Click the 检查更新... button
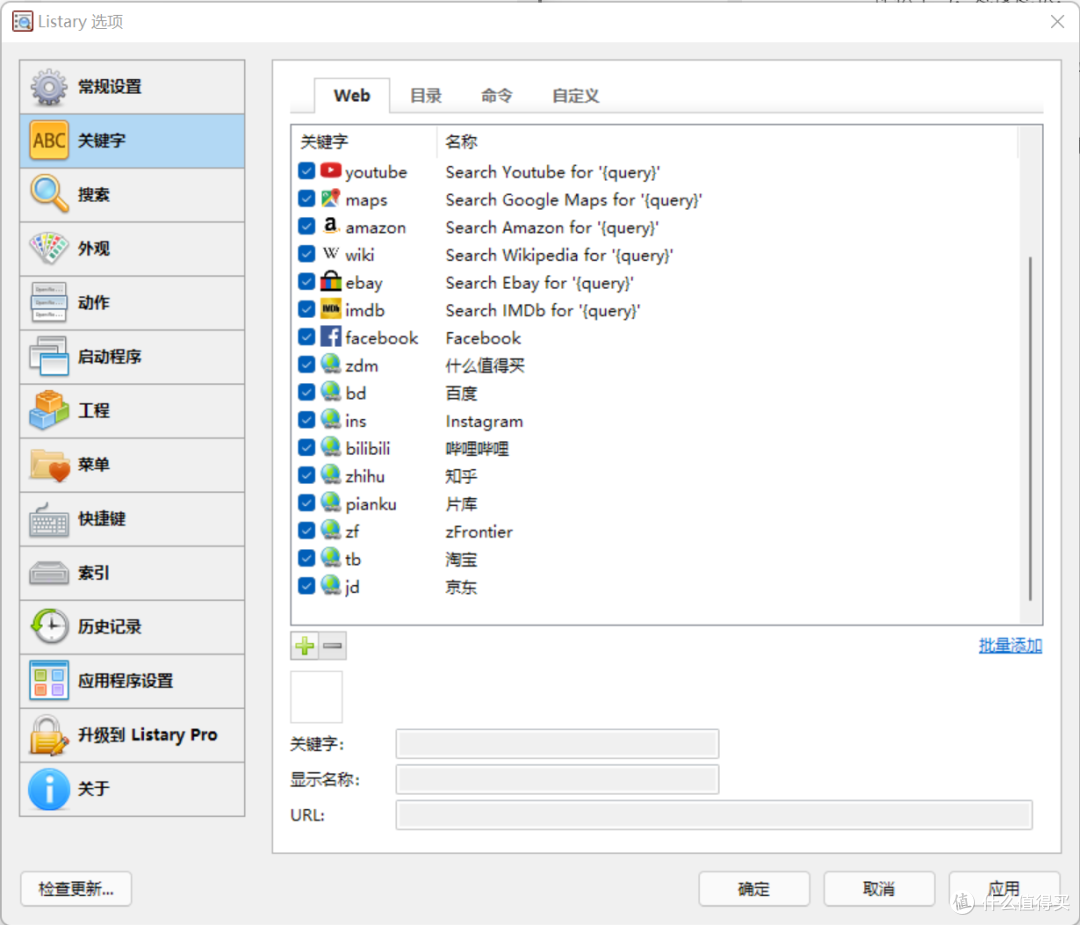1080x925 pixels. tap(76, 888)
